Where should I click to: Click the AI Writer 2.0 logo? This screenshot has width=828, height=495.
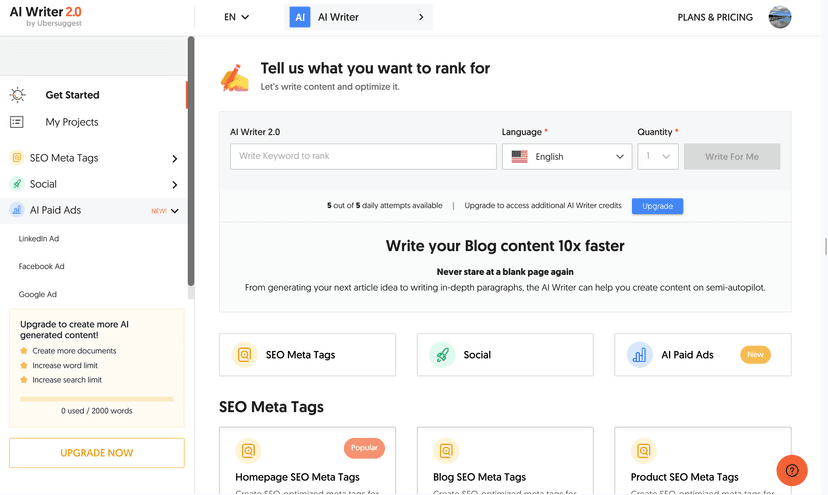click(46, 16)
